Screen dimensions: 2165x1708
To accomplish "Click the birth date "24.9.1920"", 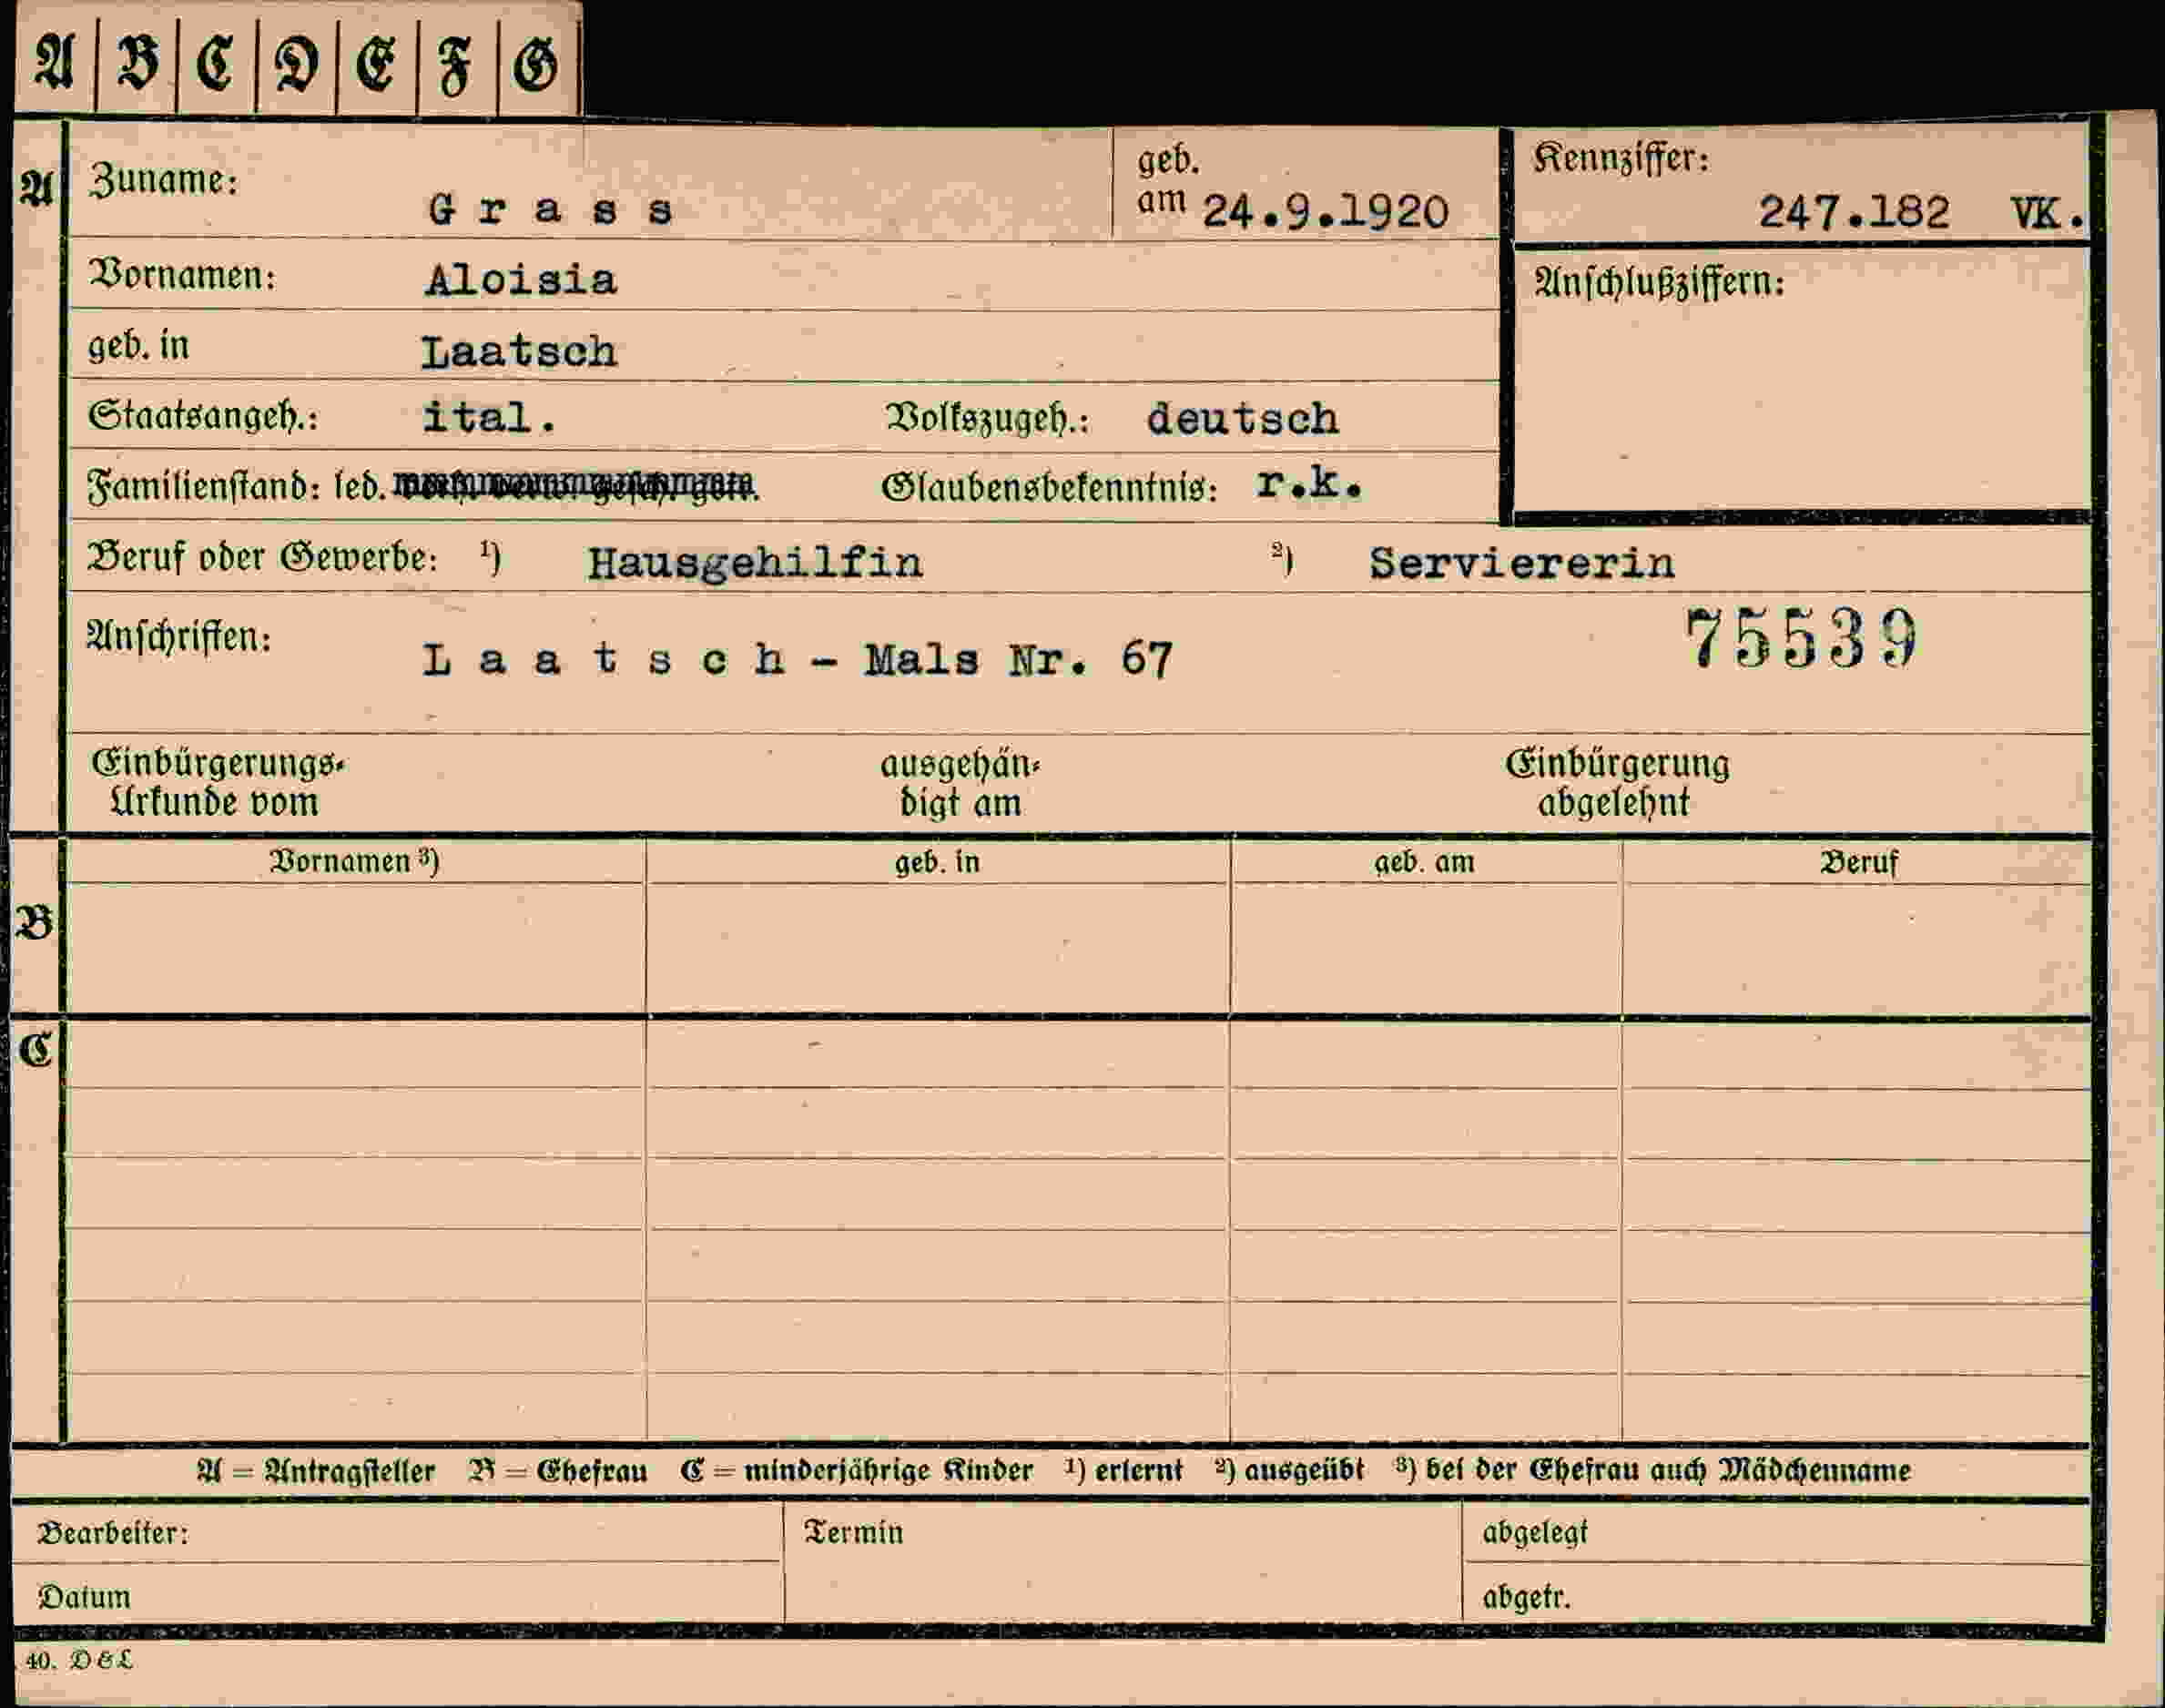I will pos(1325,212).
